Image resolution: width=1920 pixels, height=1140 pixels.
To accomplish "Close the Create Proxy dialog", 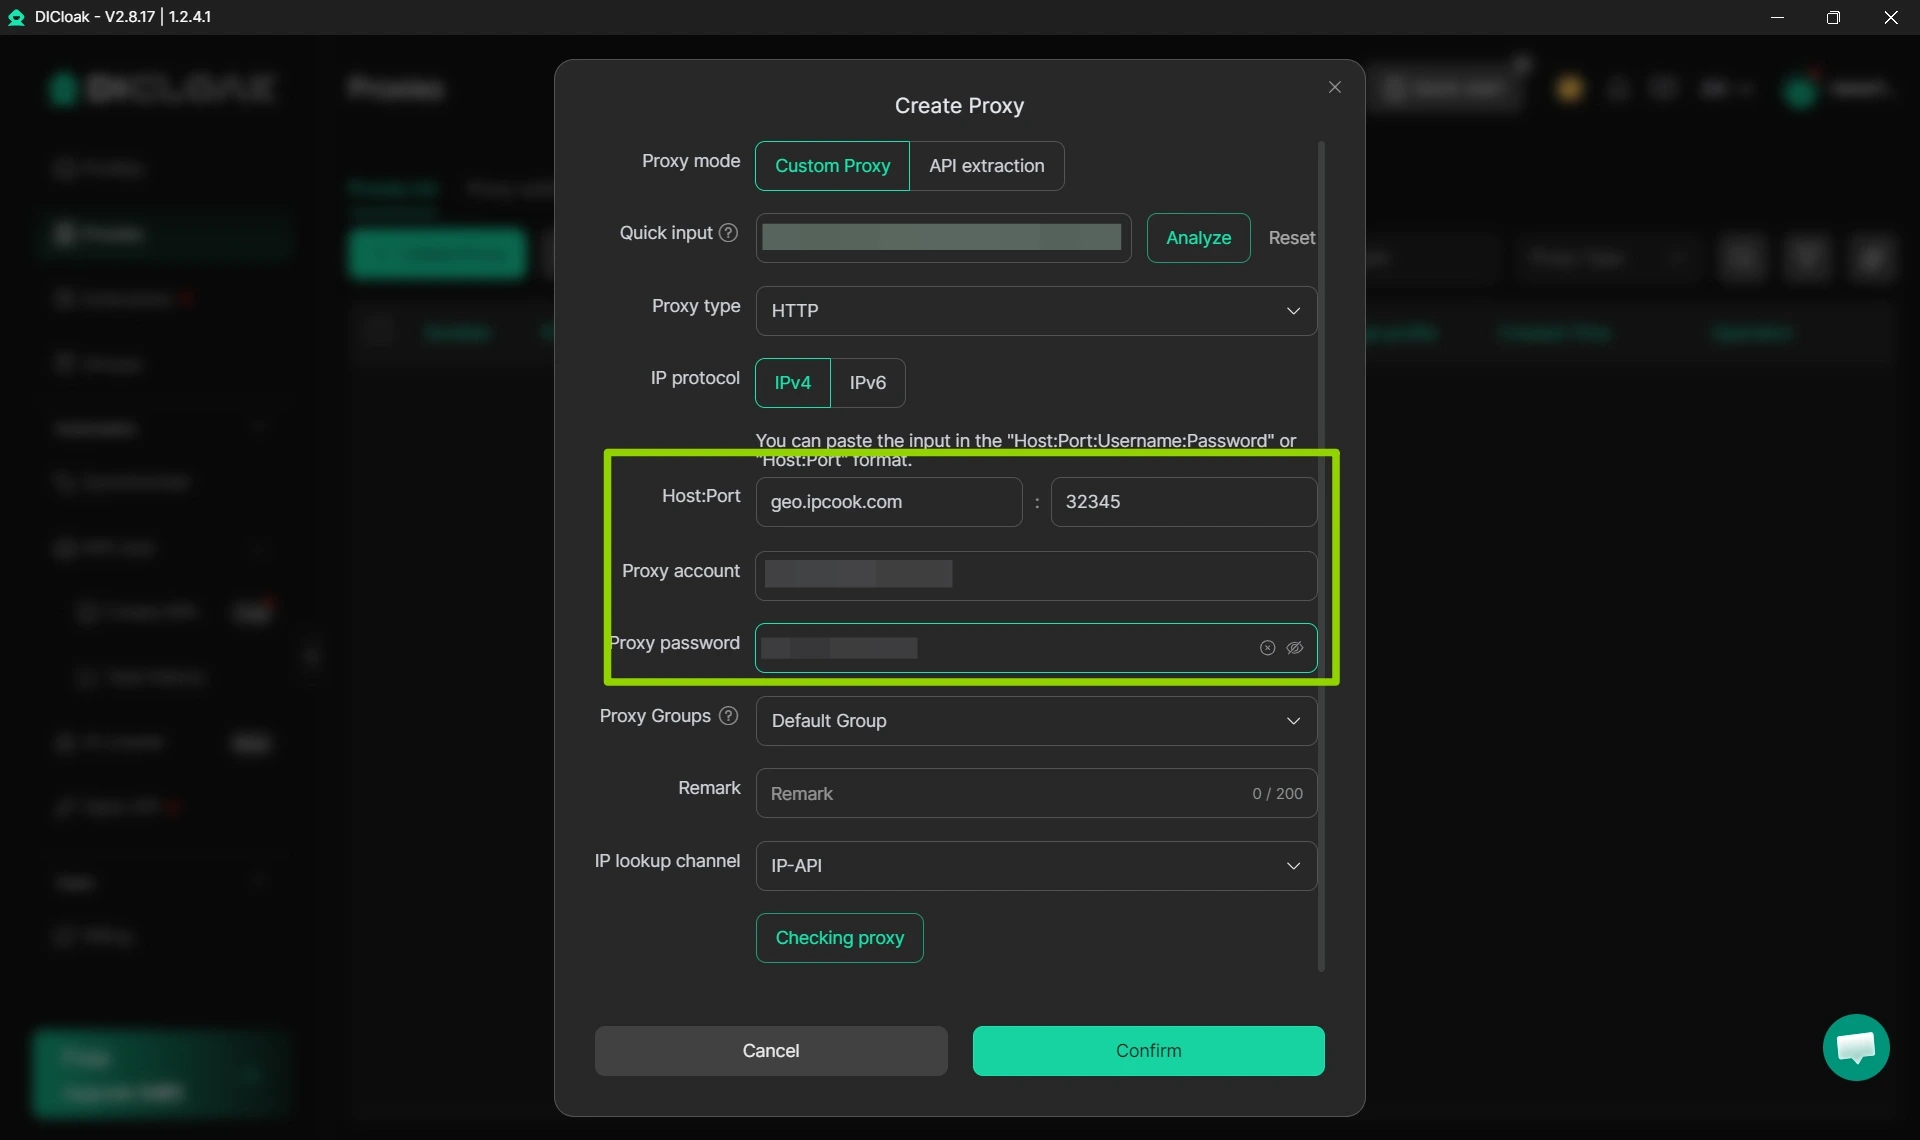I will point(1335,87).
